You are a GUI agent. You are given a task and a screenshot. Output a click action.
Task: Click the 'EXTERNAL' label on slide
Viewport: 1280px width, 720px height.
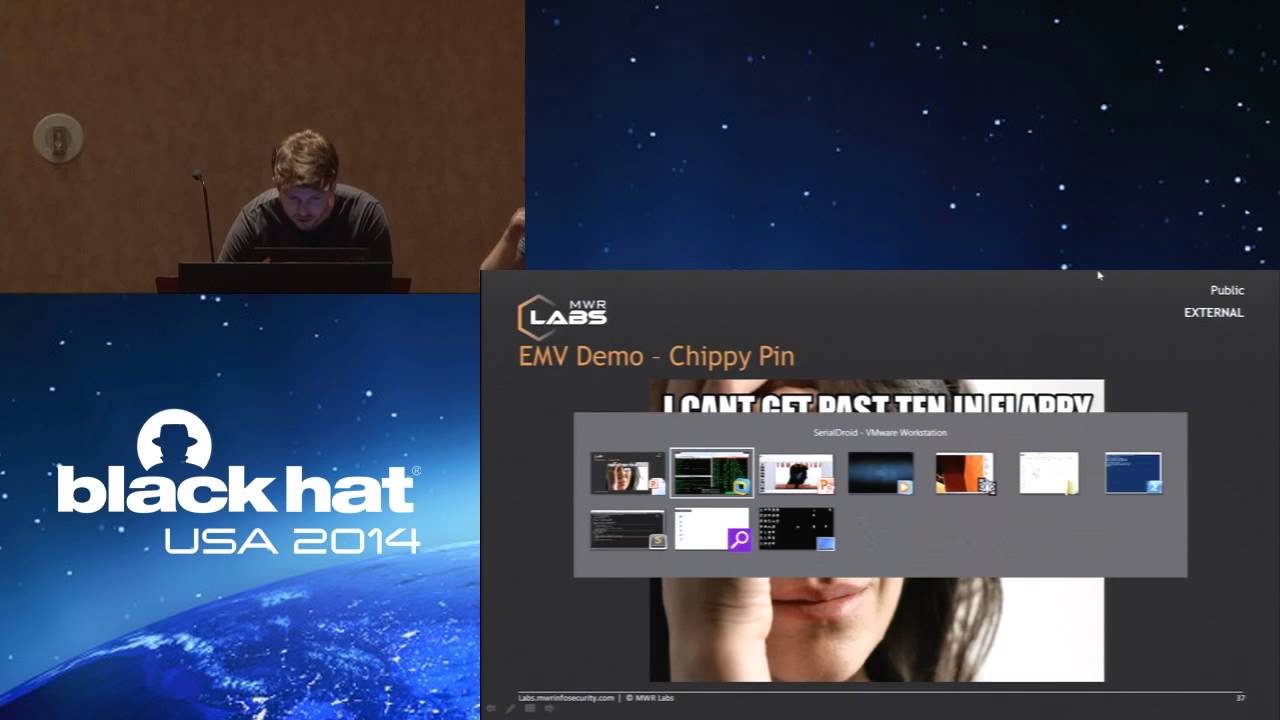(1214, 313)
